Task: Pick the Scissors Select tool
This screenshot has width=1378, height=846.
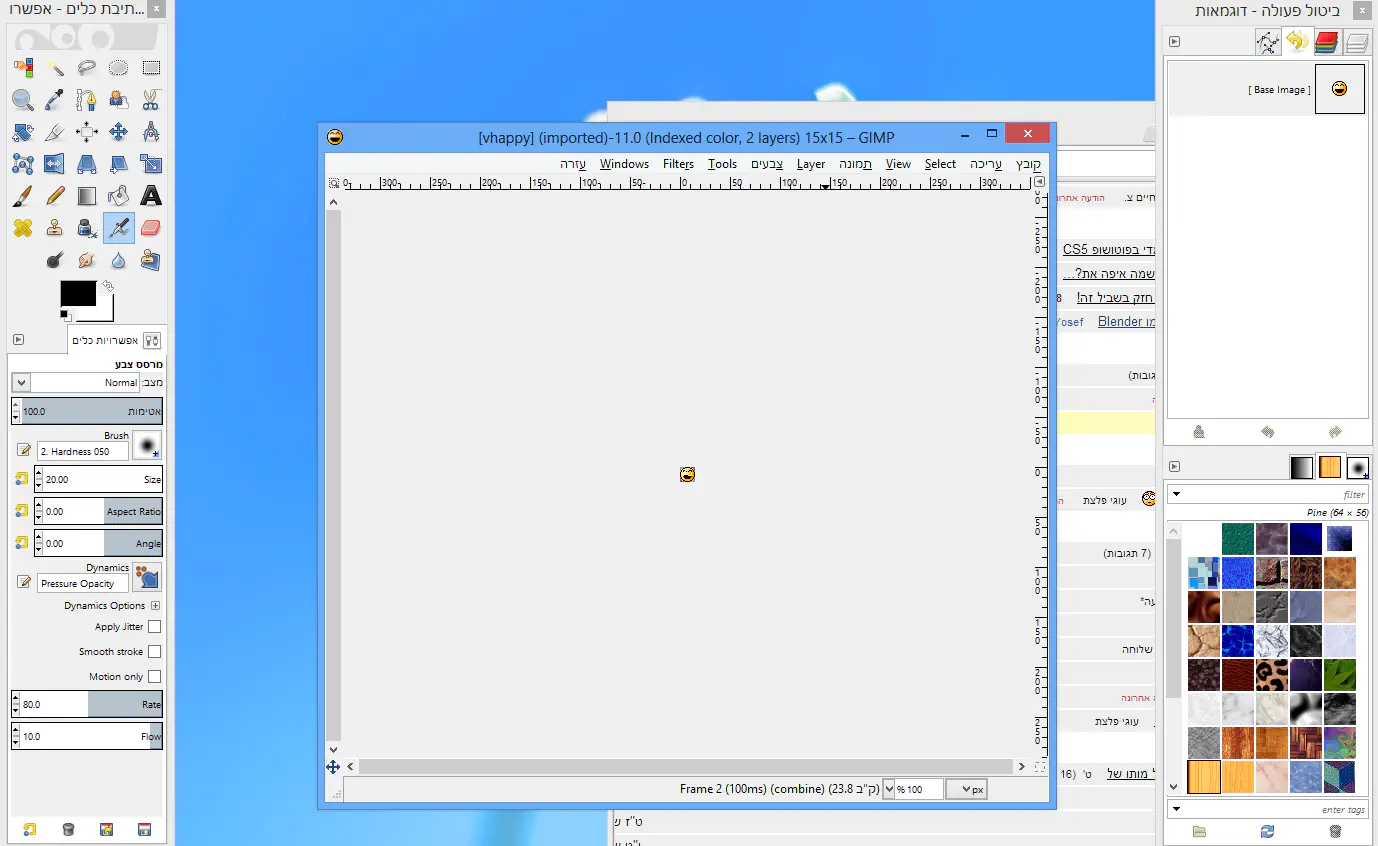Action: [151, 100]
